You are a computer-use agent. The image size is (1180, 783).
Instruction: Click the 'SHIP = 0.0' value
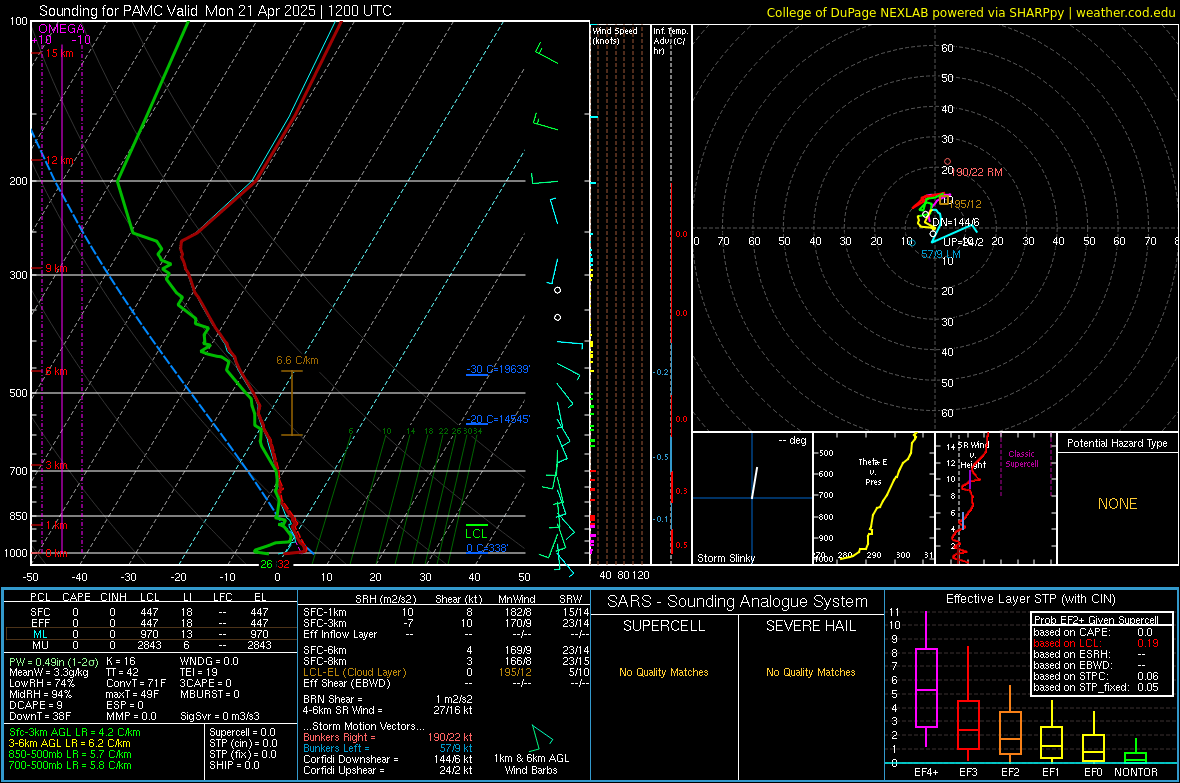(x=234, y=765)
